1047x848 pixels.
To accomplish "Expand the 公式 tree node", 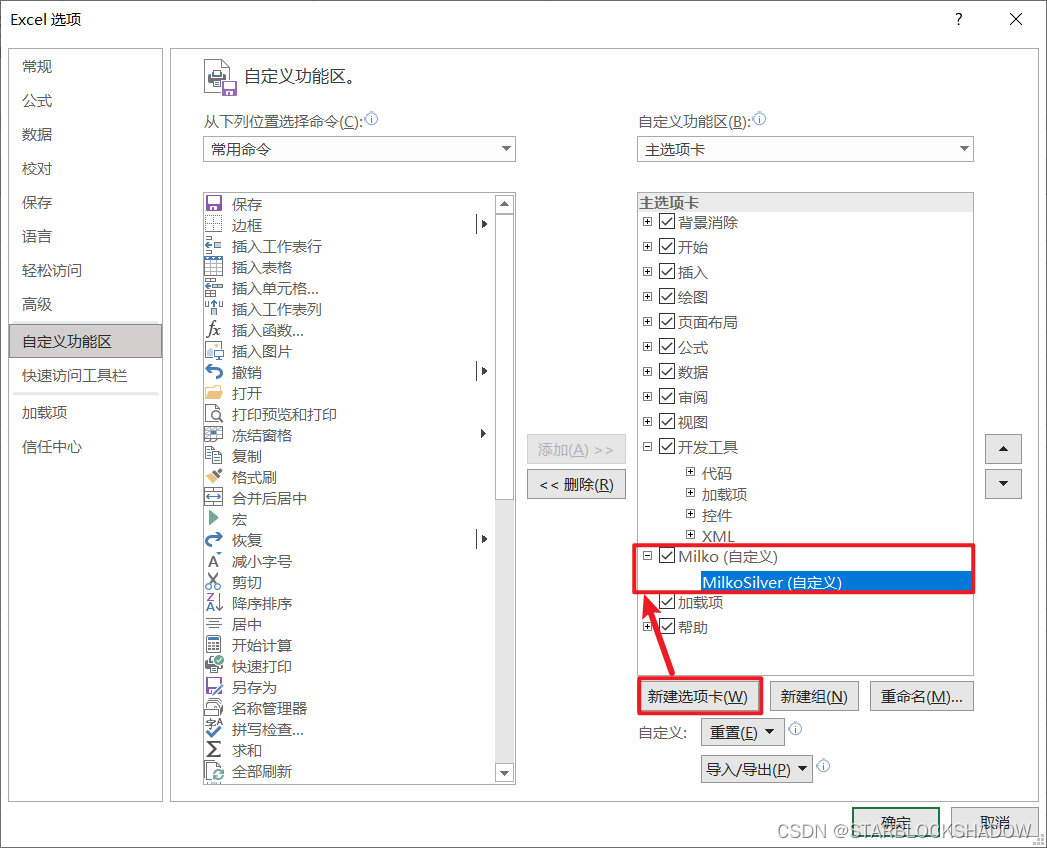I will [647, 347].
